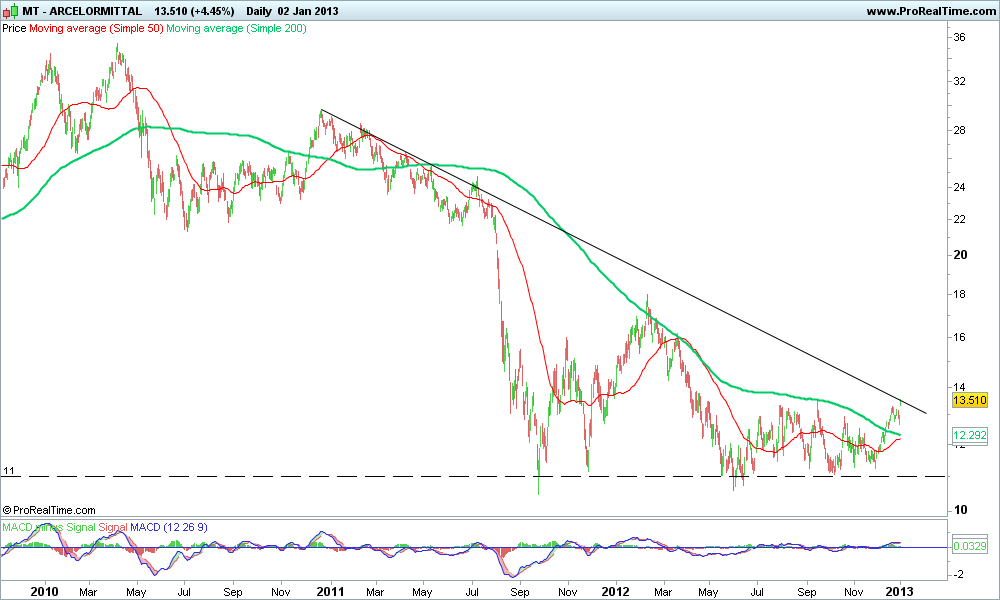Click the black descending trendline
This screenshot has height=600, width=1000.
coord(624,261)
